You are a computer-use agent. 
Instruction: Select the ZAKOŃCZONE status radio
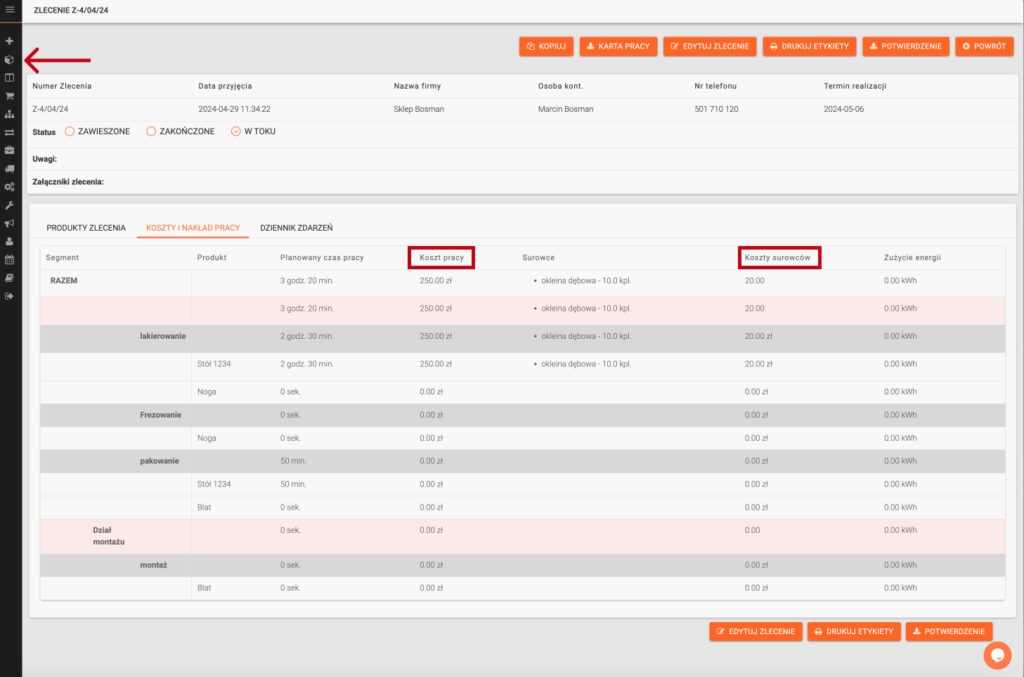coord(151,131)
